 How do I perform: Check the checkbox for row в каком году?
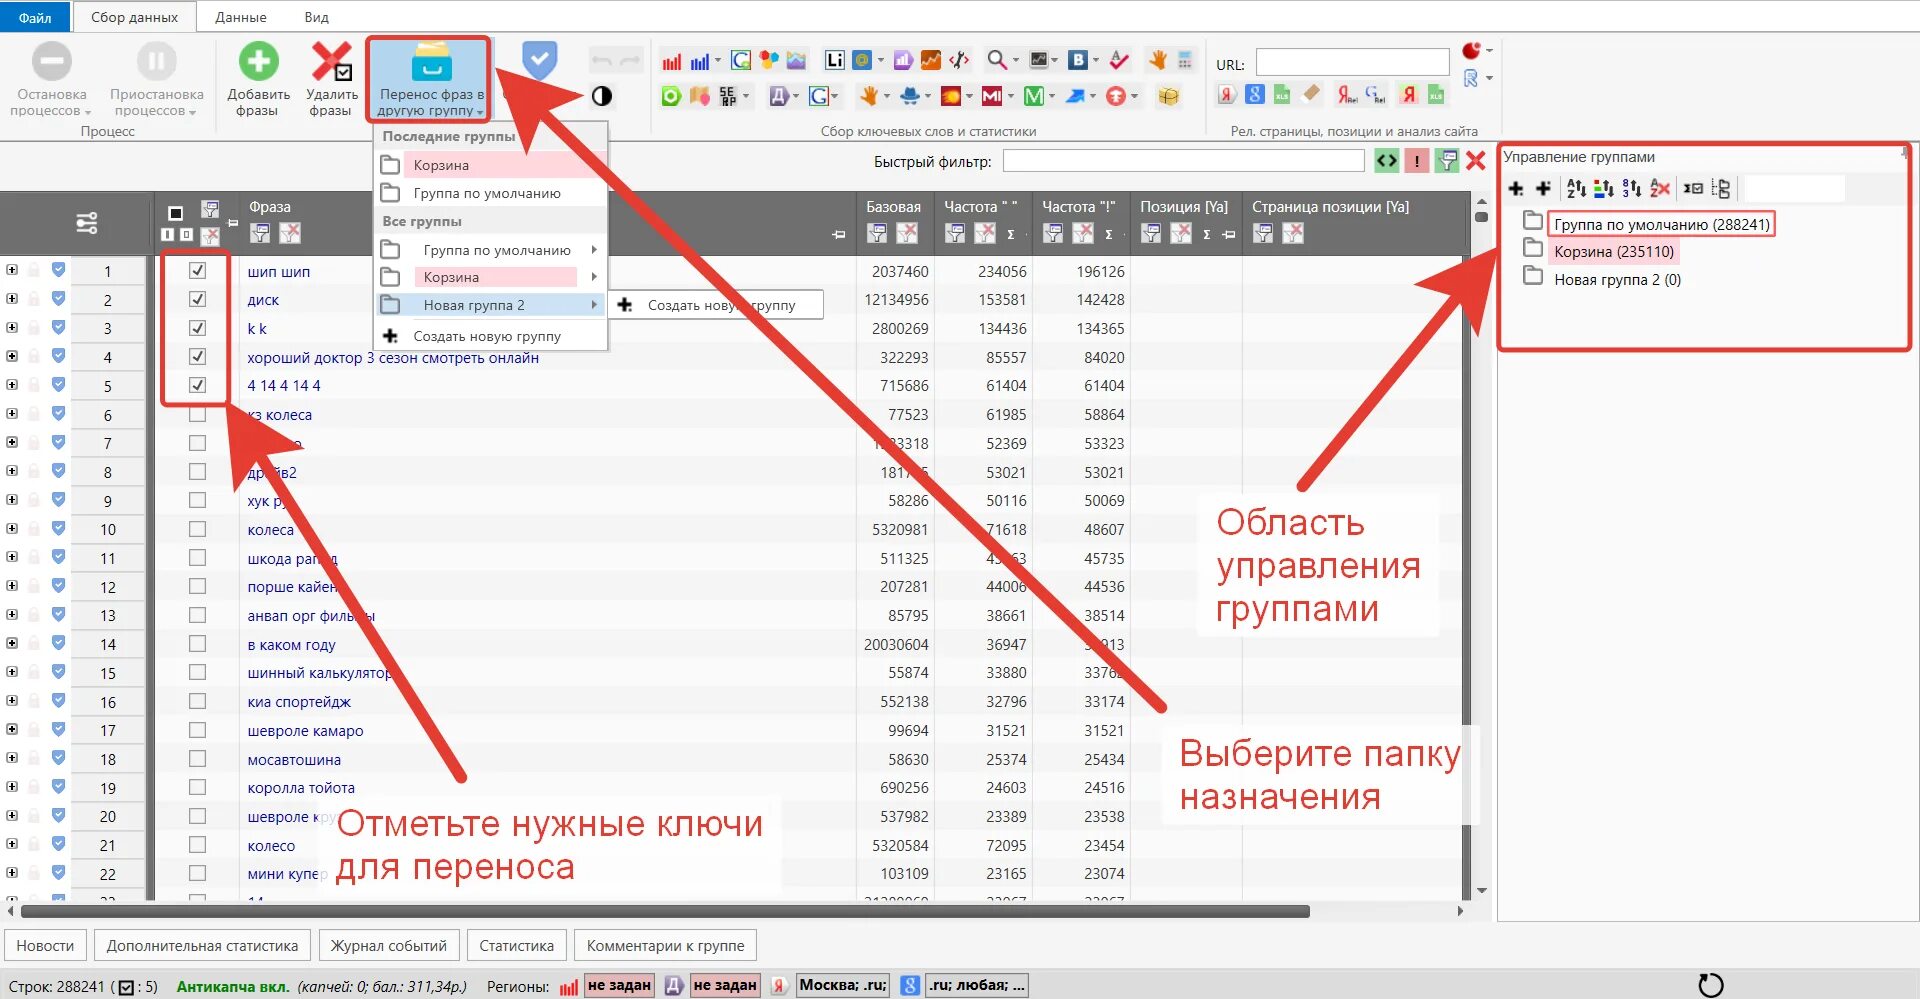point(197,644)
